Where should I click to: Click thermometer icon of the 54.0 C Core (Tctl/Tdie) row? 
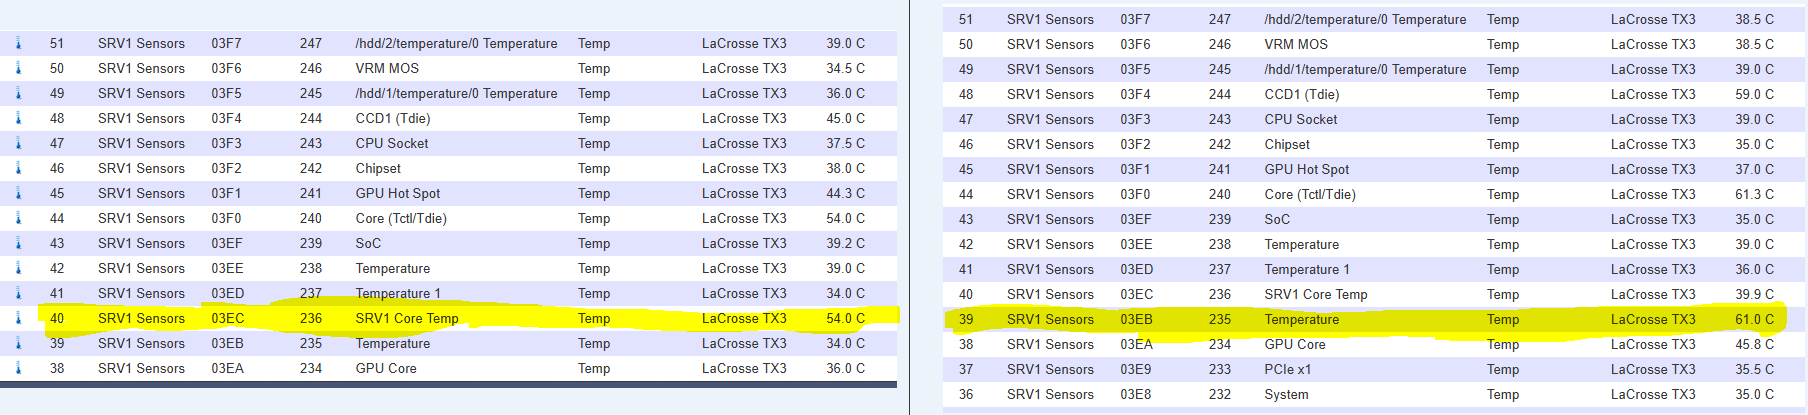18,218
